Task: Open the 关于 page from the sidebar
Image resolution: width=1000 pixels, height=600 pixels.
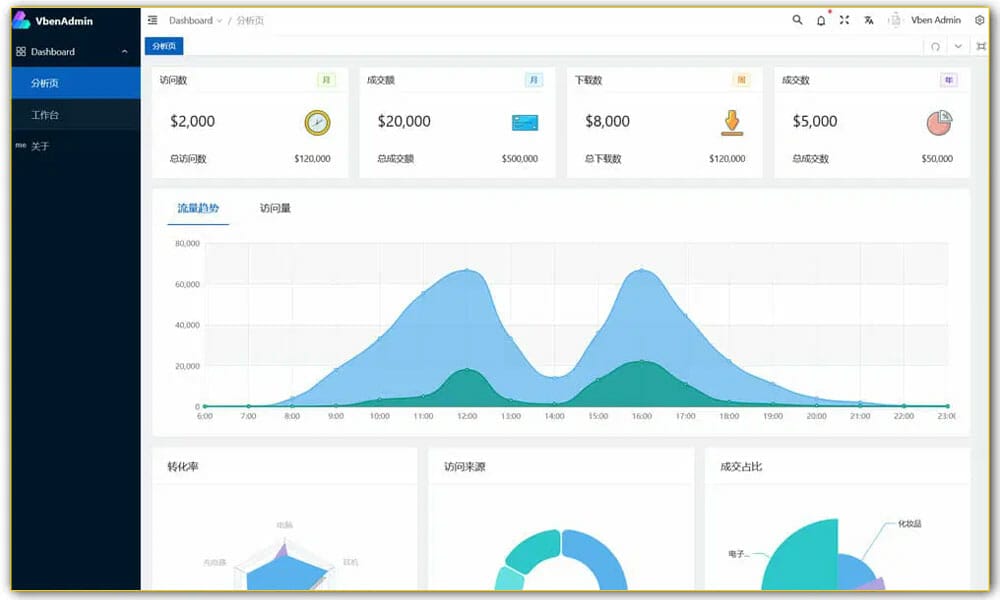Action: (38, 145)
